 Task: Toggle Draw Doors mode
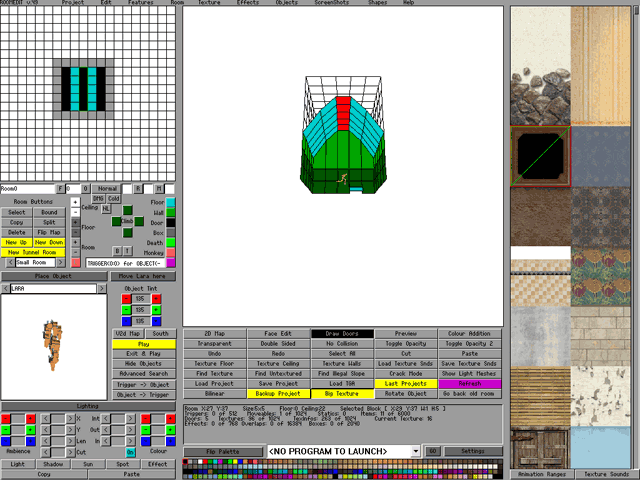(x=342, y=333)
